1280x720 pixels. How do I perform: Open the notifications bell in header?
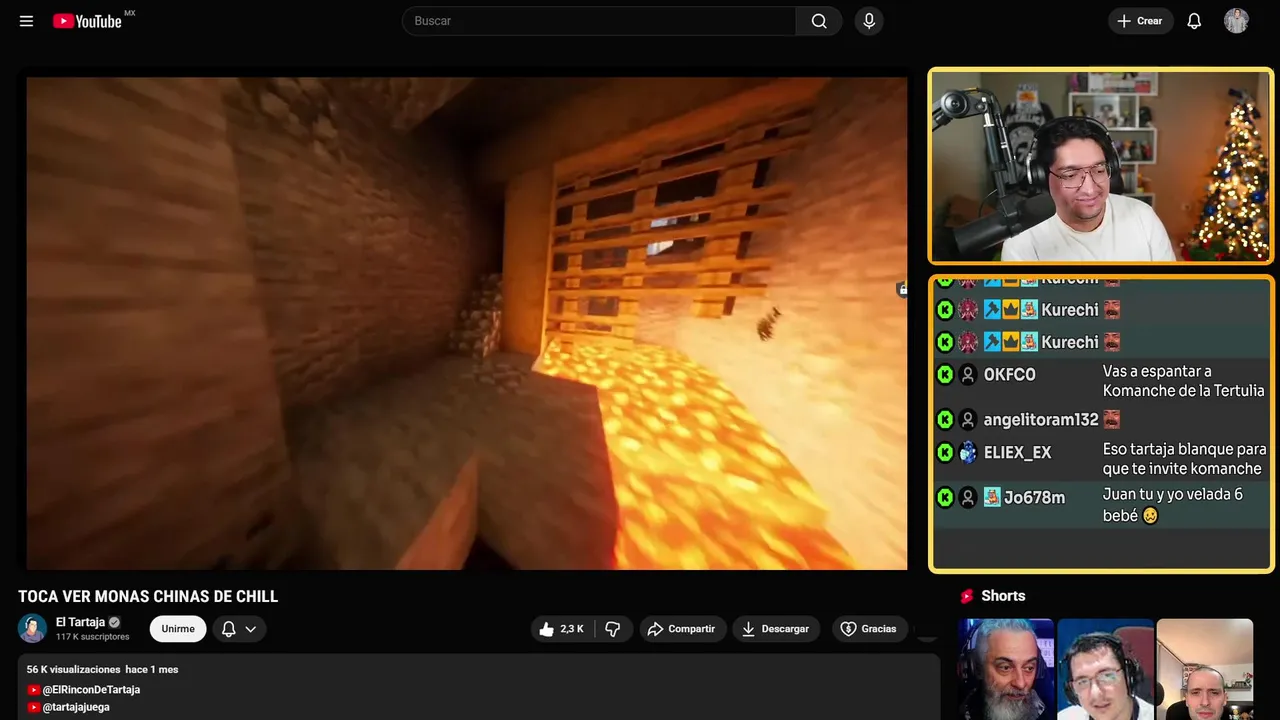[1194, 21]
